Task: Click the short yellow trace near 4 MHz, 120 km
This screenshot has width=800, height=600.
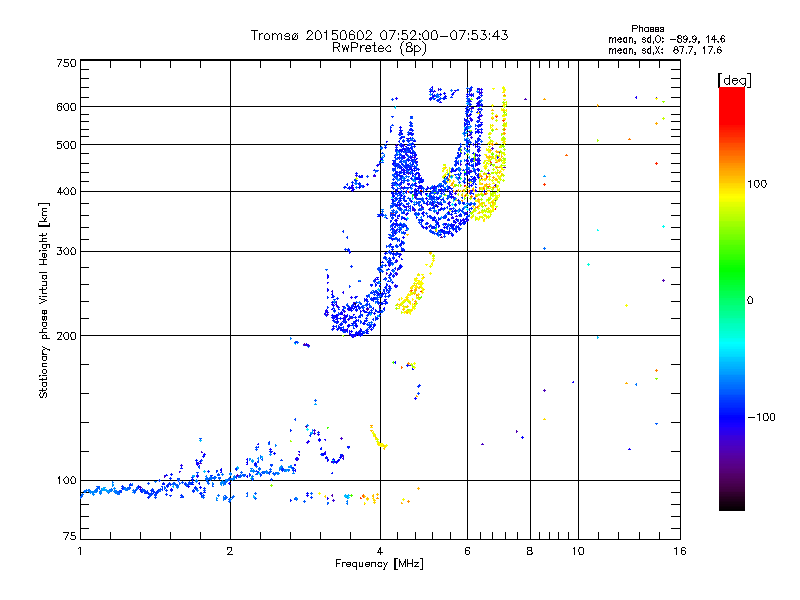Action: pos(378,438)
